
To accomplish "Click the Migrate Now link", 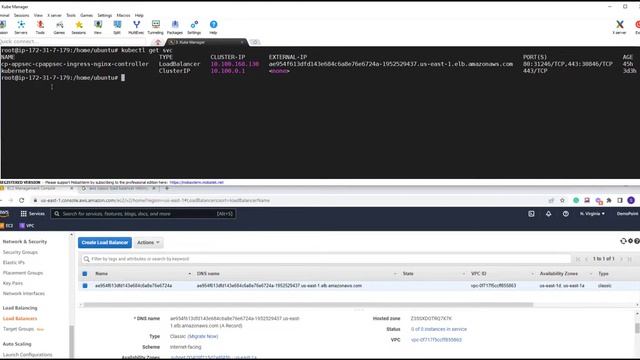I will click(x=203, y=336).
